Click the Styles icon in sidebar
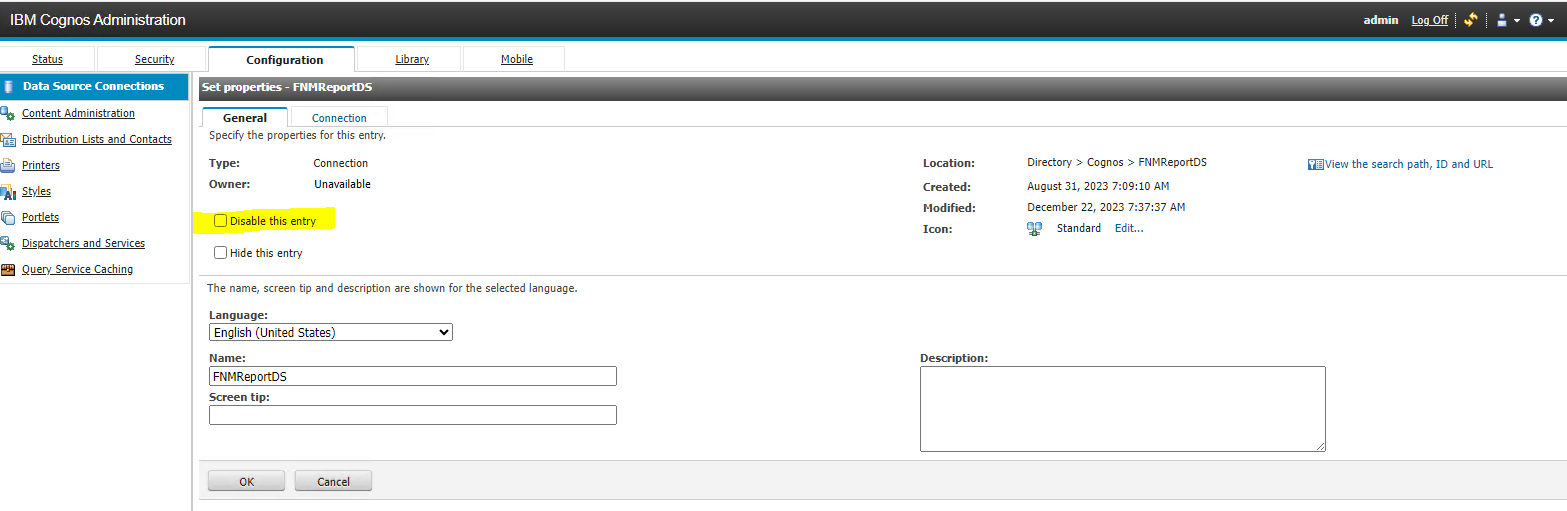The image size is (1567, 511). point(8,192)
